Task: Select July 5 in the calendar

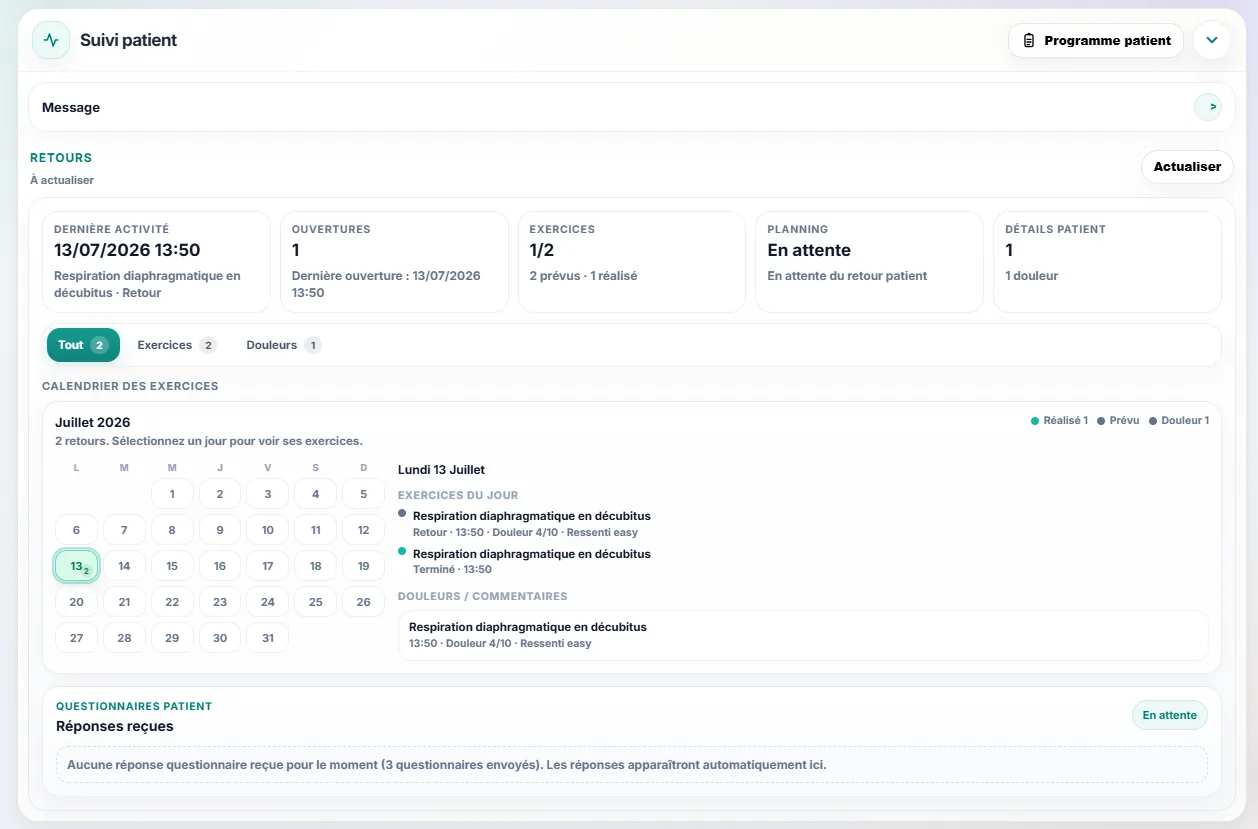Action: click(x=364, y=494)
